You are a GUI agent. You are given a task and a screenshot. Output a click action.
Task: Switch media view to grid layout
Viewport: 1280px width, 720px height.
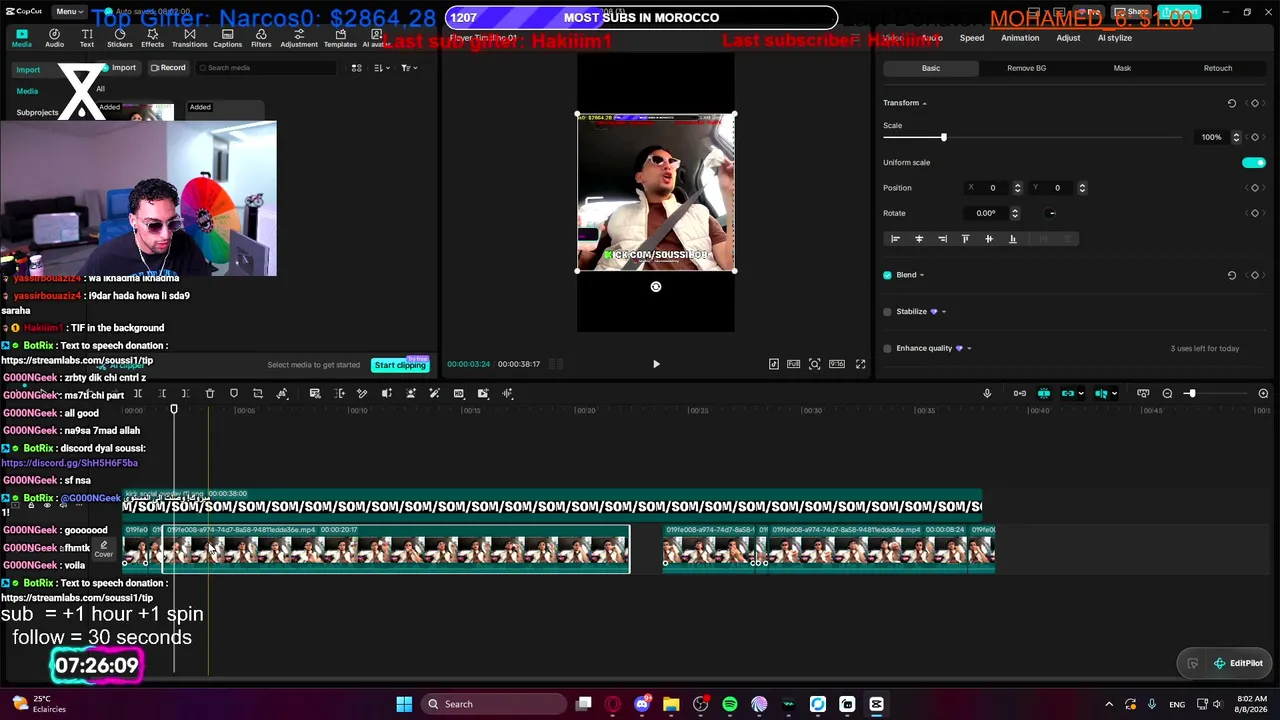[x=356, y=68]
